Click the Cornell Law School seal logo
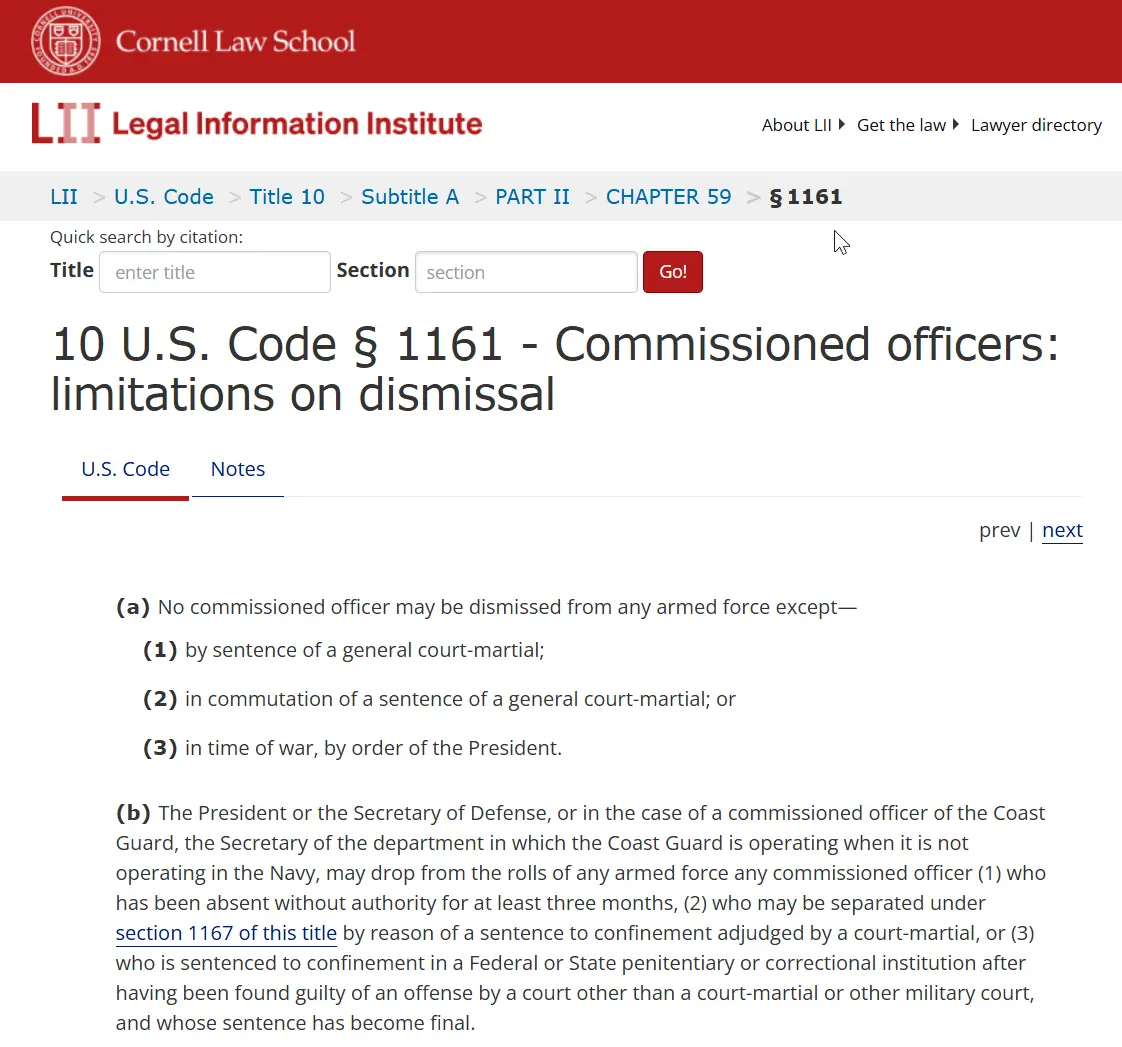This screenshot has height=1047, width=1122. pos(66,41)
